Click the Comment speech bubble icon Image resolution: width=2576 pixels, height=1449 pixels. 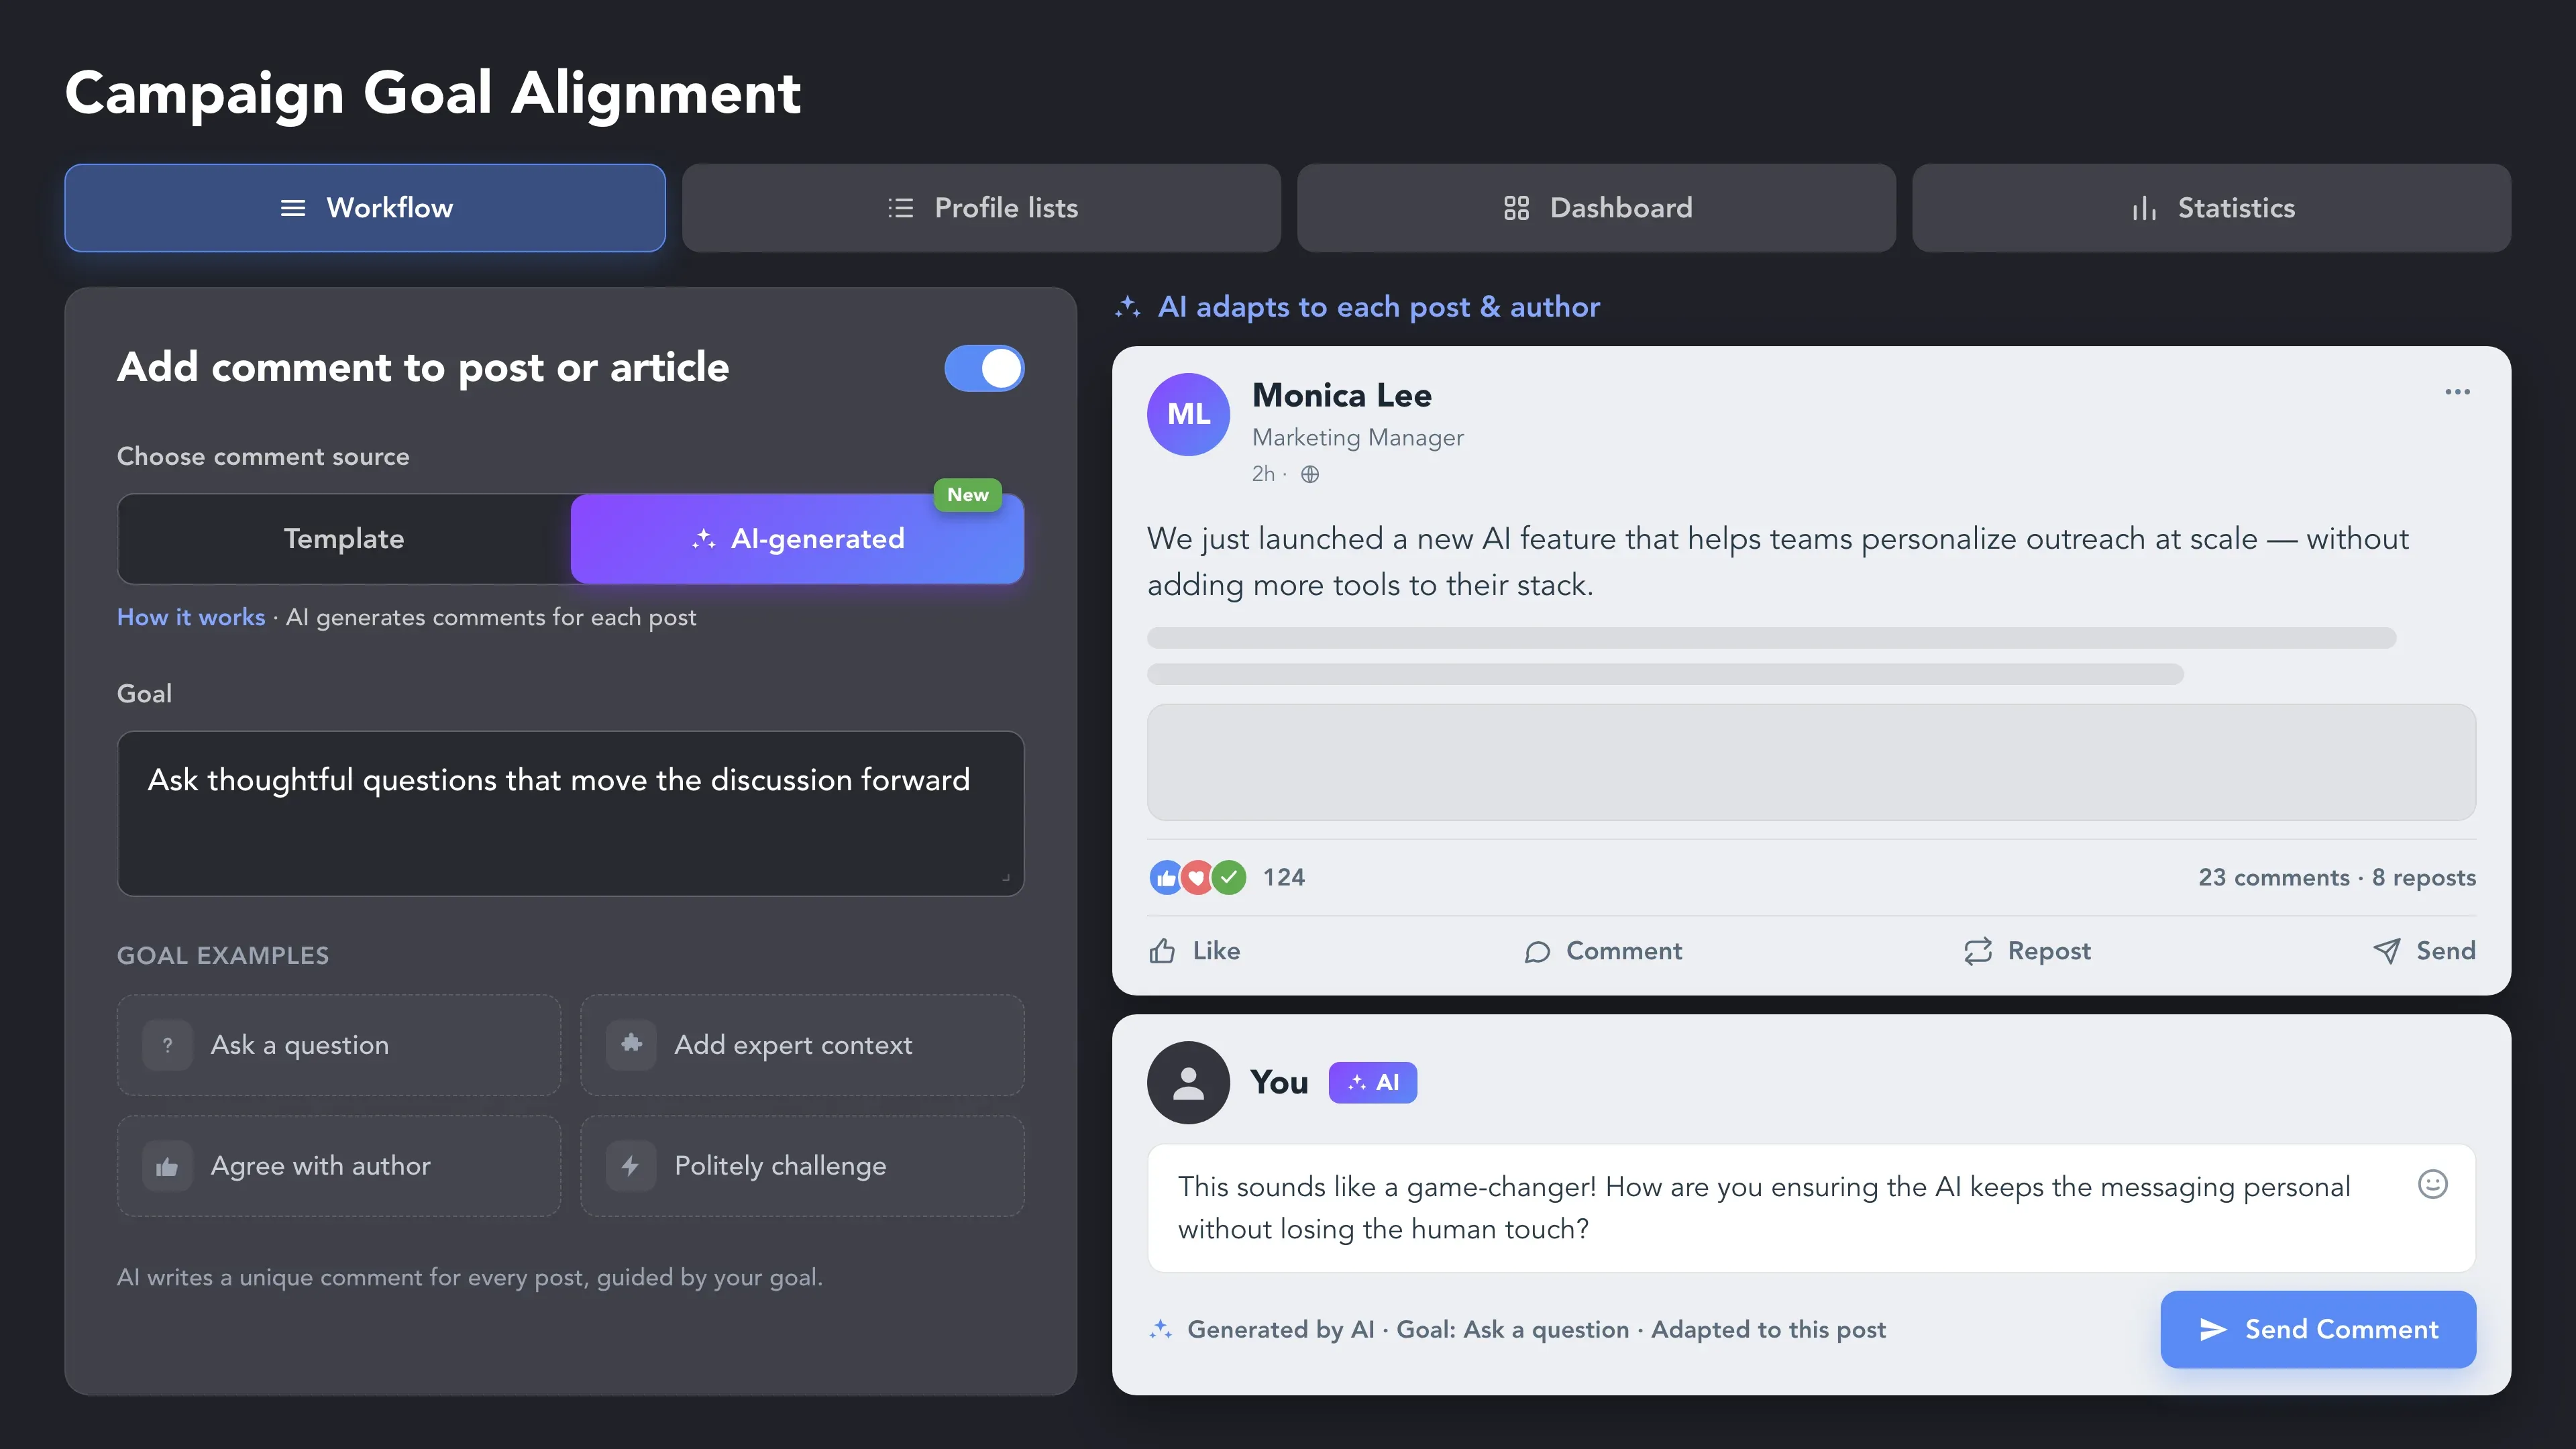click(x=1537, y=951)
